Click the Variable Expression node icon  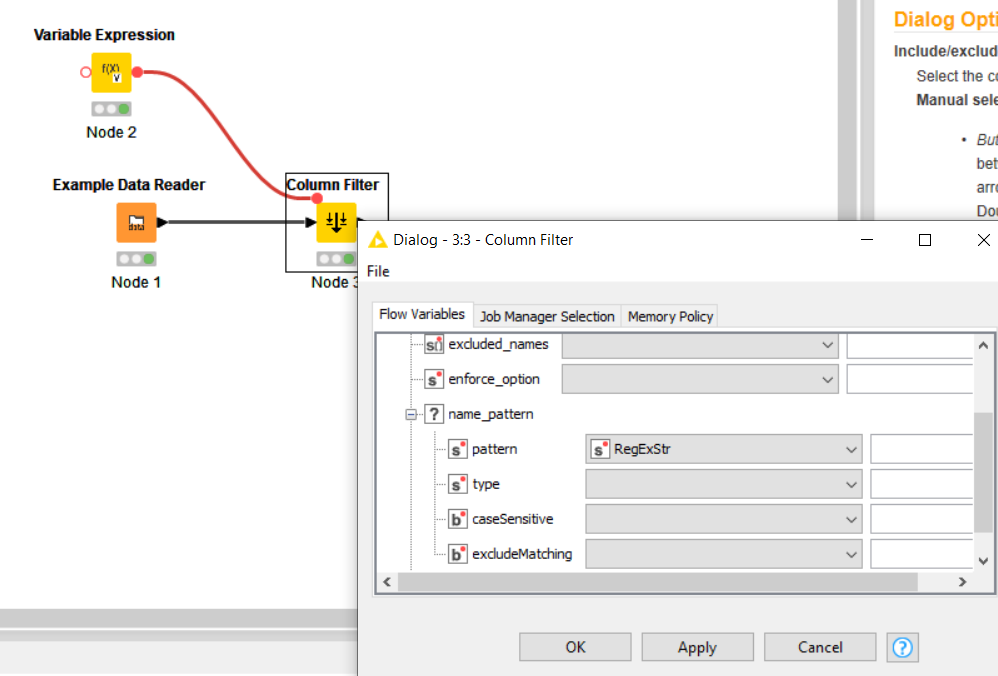111,72
